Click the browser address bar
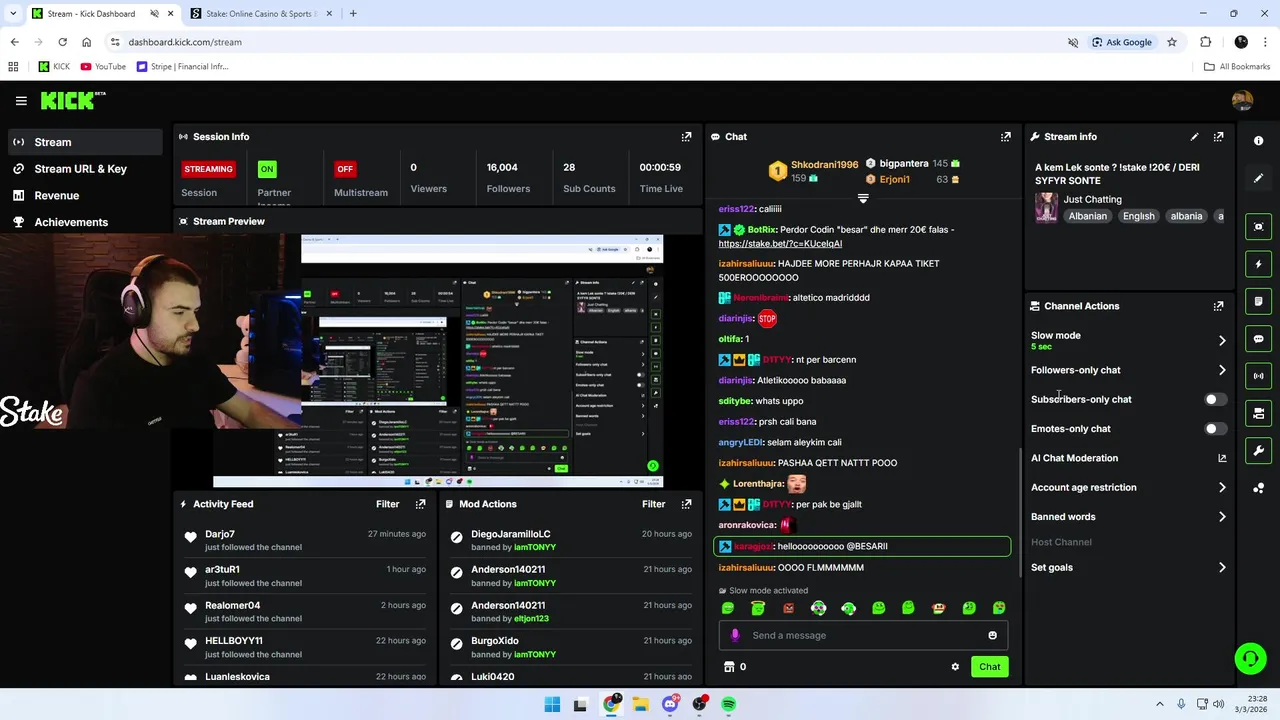The height and width of the screenshot is (720, 1280). click(590, 42)
